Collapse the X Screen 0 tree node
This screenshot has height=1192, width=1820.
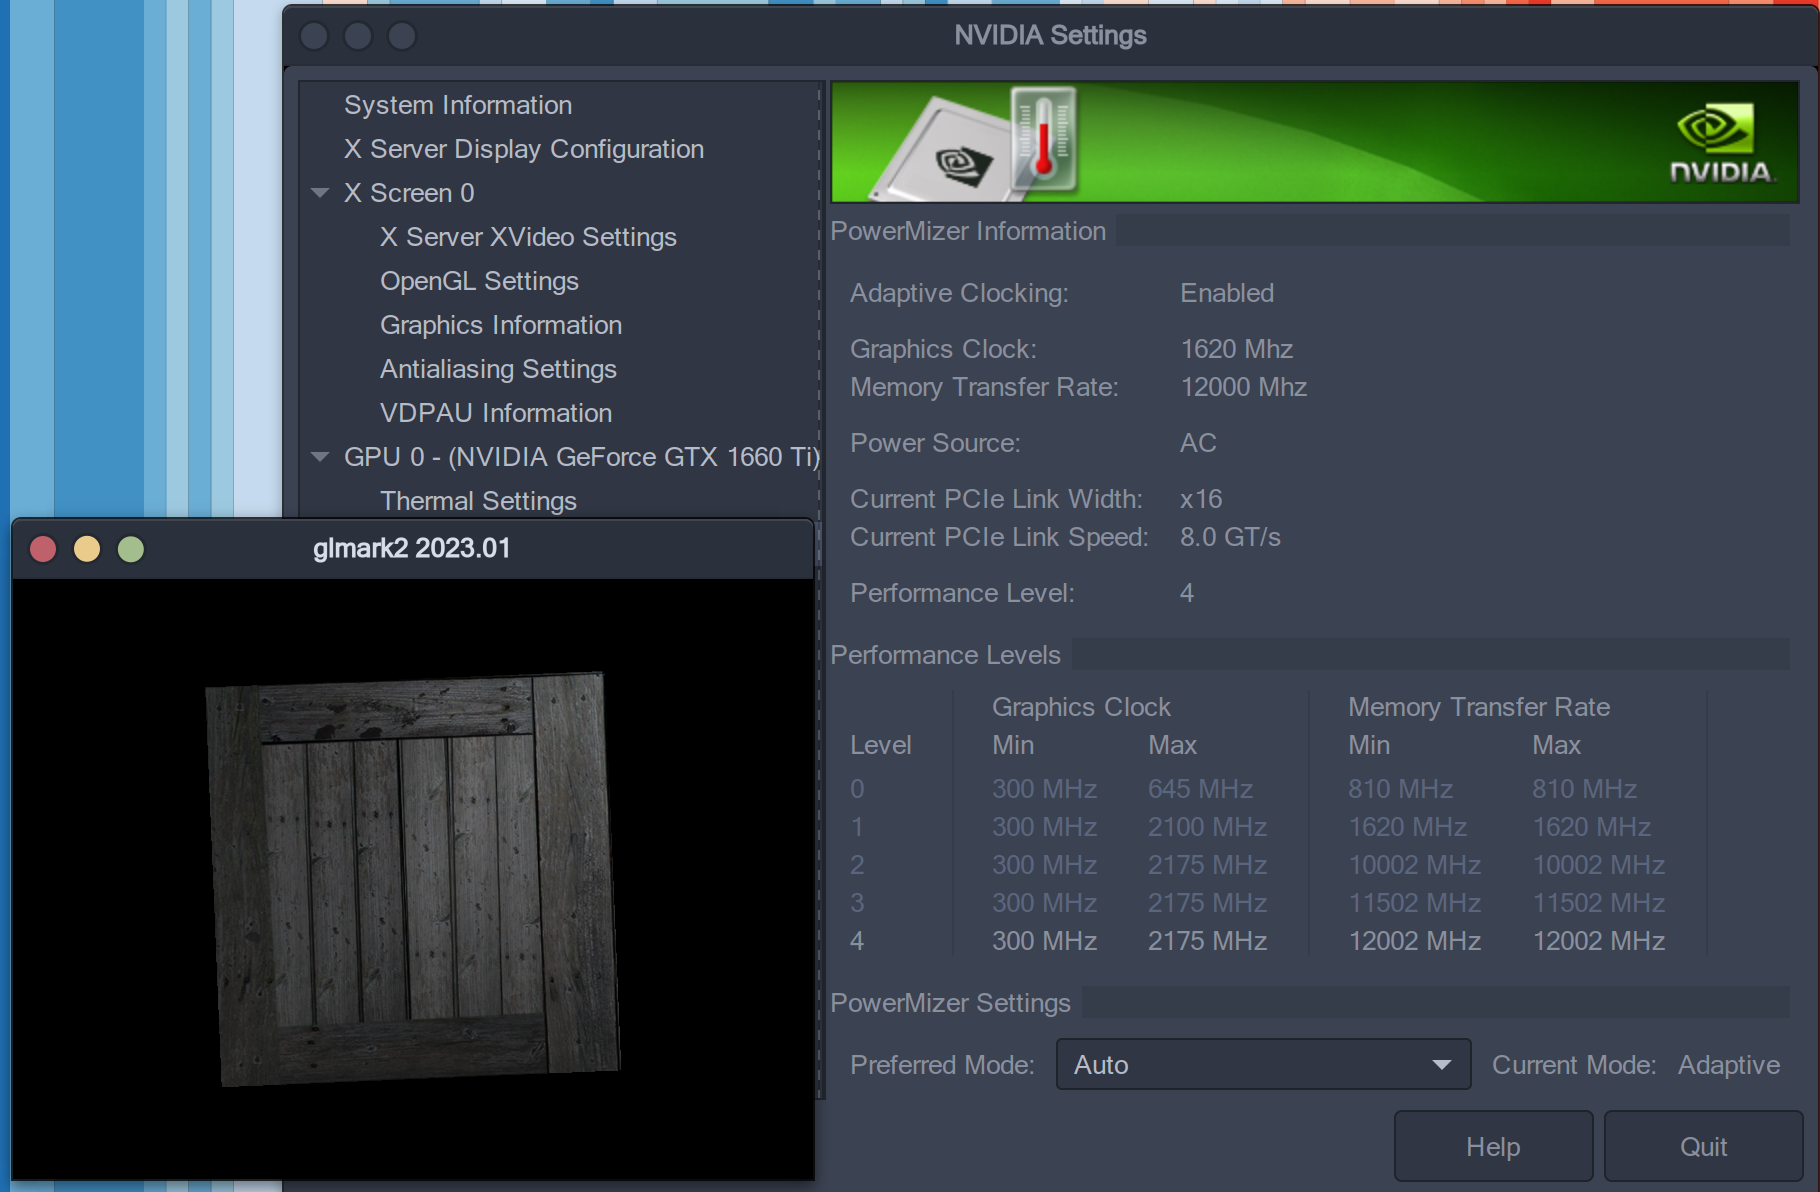[x=320, y=193]
